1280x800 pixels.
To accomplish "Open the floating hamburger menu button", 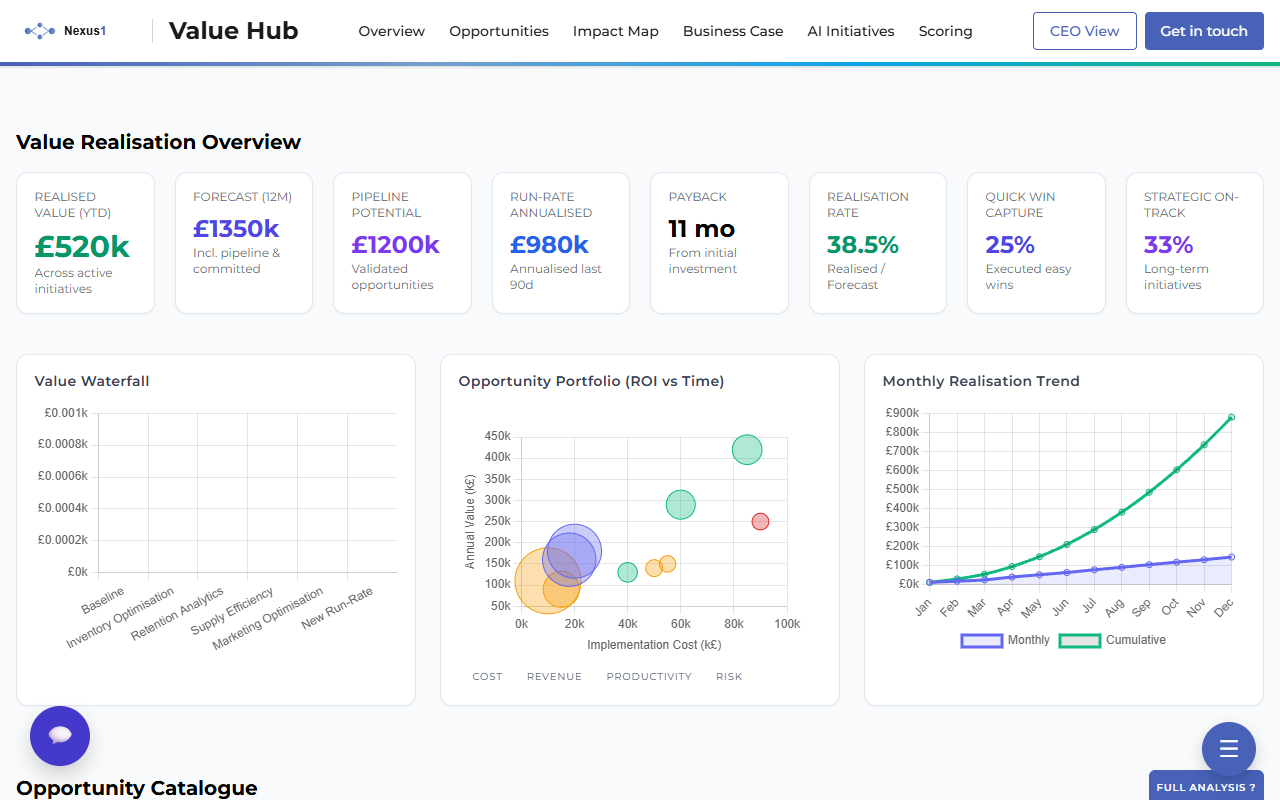I will pyautogui.click(x=1229, y=749).
